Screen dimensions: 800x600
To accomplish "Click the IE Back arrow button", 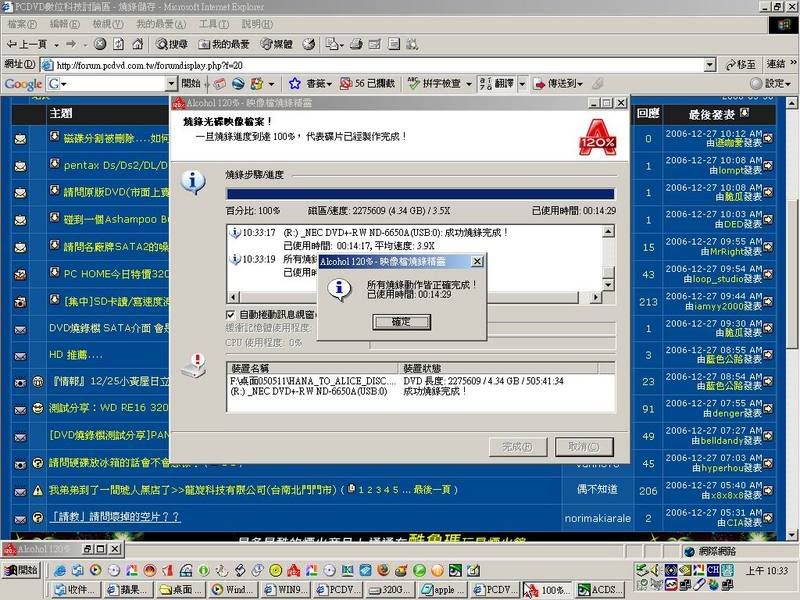I will 27,44.
